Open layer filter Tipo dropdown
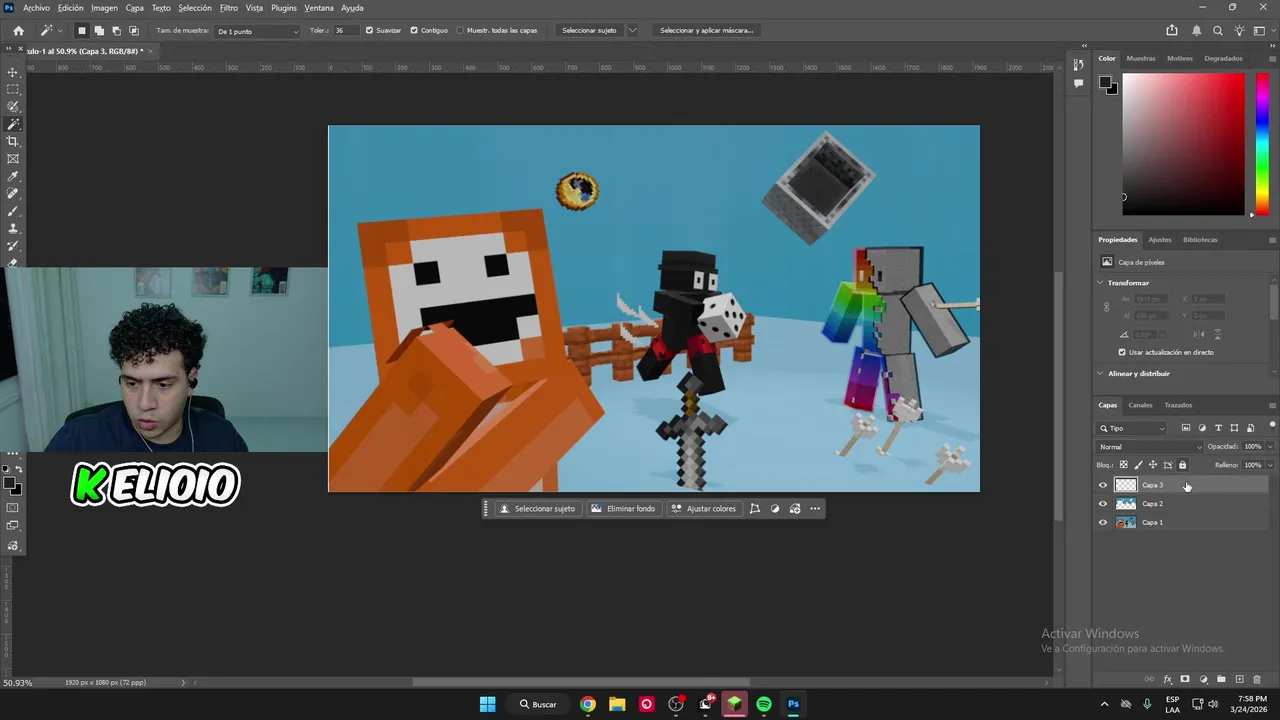This screenshot has height=720, width=1280. pyautogui.click(x=1133, y=428)
